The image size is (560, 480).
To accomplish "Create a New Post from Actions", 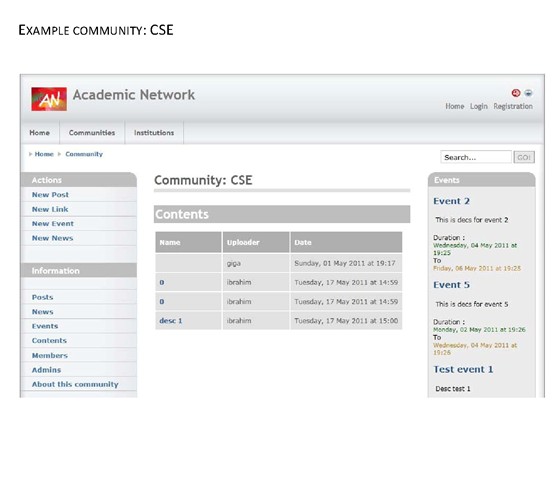I will (50, 195).
